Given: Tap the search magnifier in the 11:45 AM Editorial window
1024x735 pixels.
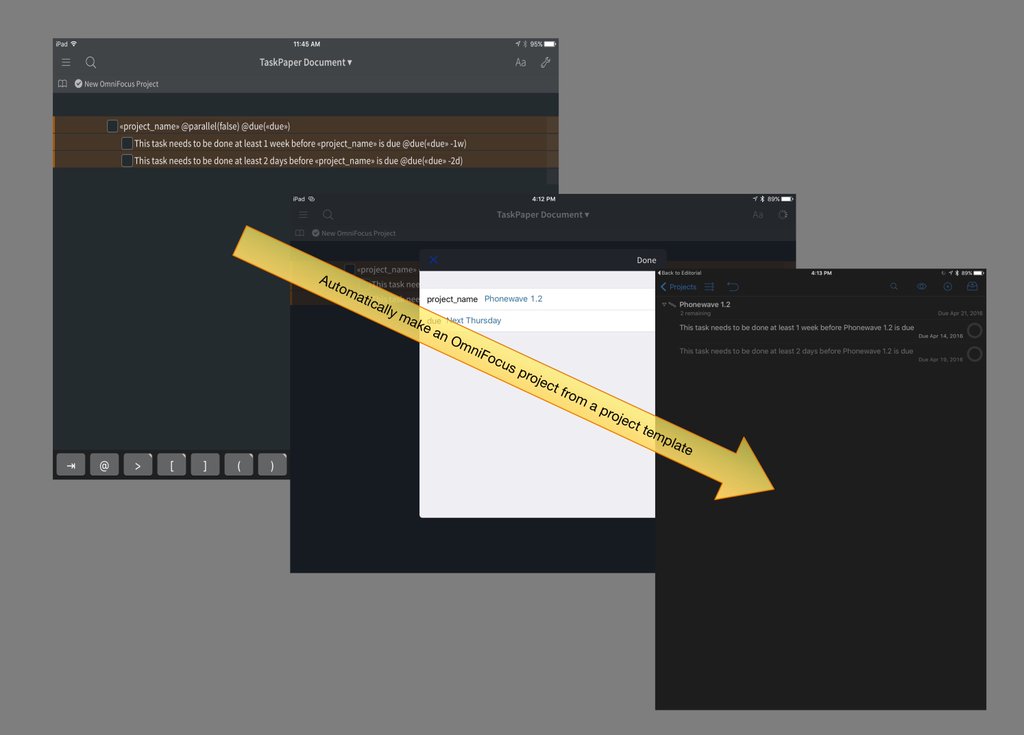Looking at the screenshot, I should [x=91, y=62].
